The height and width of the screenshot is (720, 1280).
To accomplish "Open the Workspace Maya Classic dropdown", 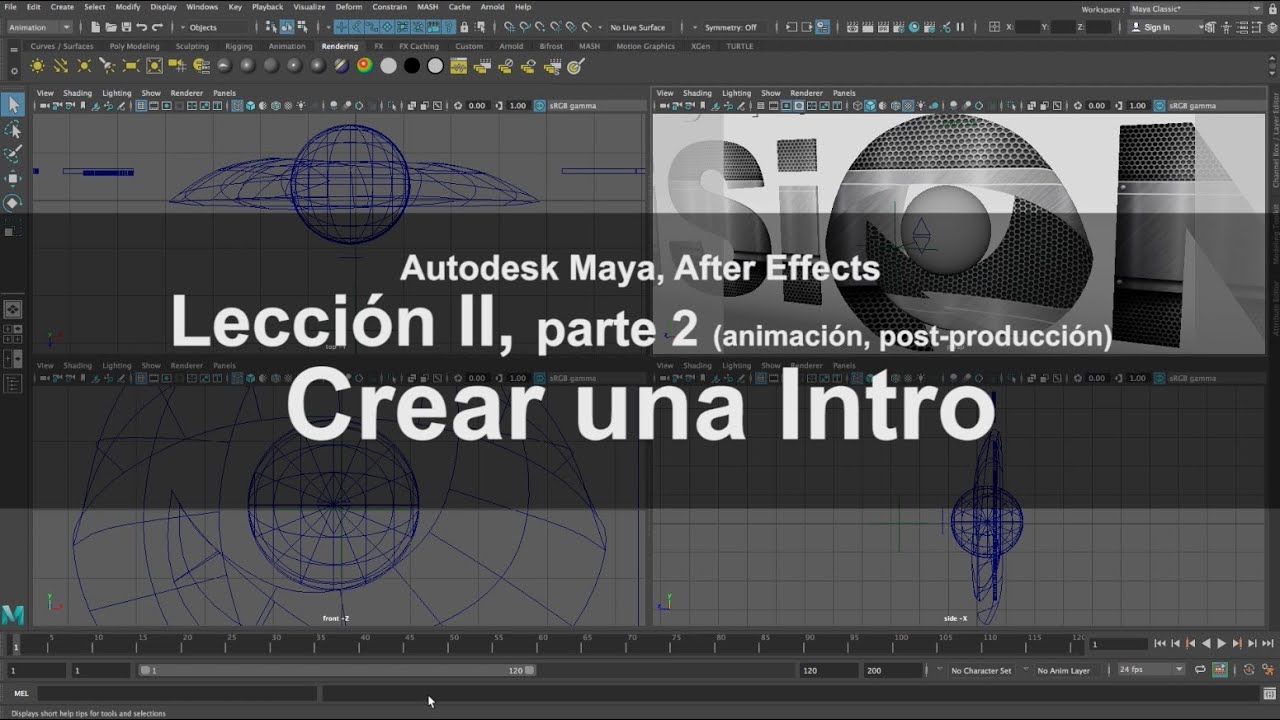I will pos(1195,8).
